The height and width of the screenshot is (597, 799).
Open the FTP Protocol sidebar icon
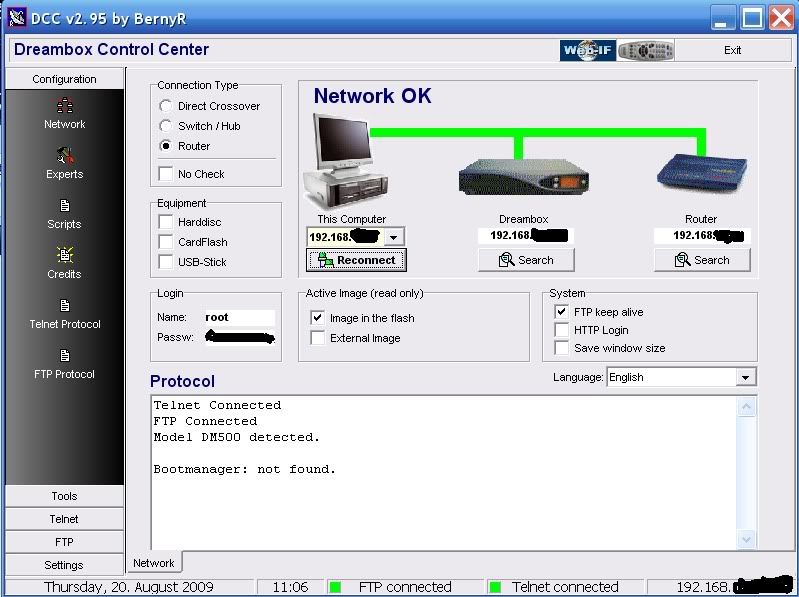pos(65,355)
